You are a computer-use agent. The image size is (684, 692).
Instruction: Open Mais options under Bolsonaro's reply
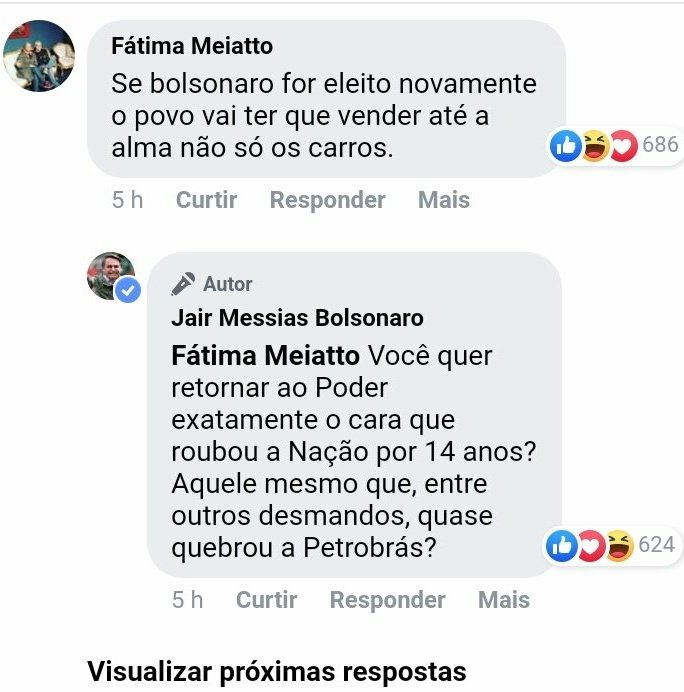pyautogui.click(x=504, y=600)
